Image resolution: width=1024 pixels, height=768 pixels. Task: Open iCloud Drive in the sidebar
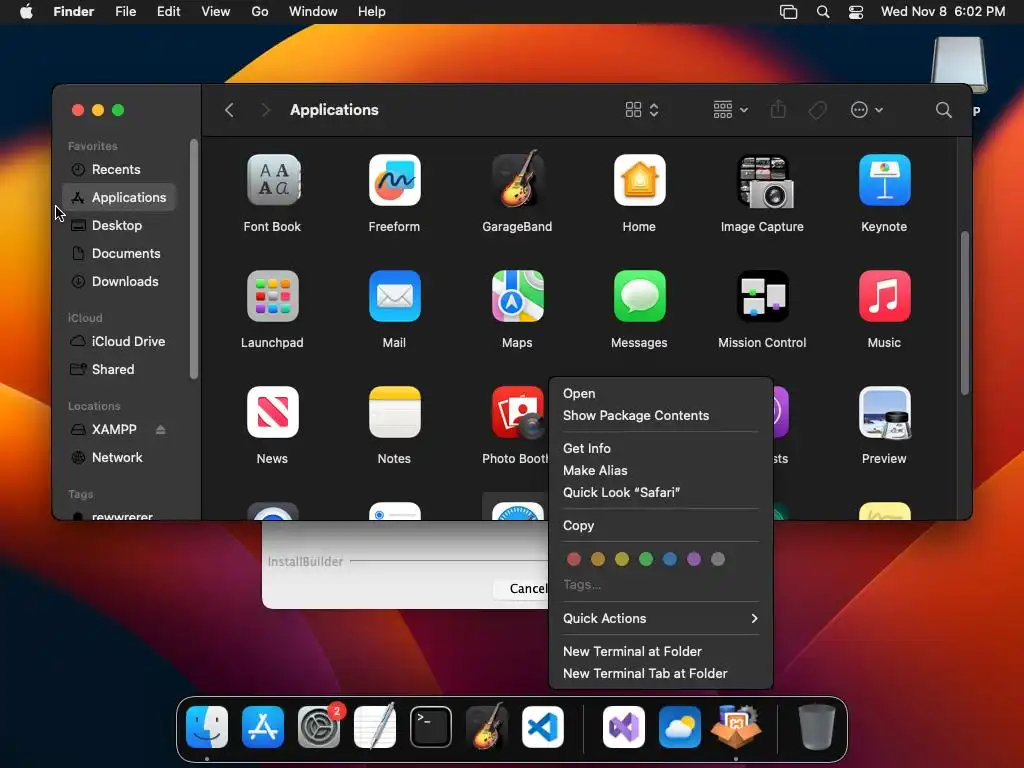pyautogui.click(x=119, y=342)
